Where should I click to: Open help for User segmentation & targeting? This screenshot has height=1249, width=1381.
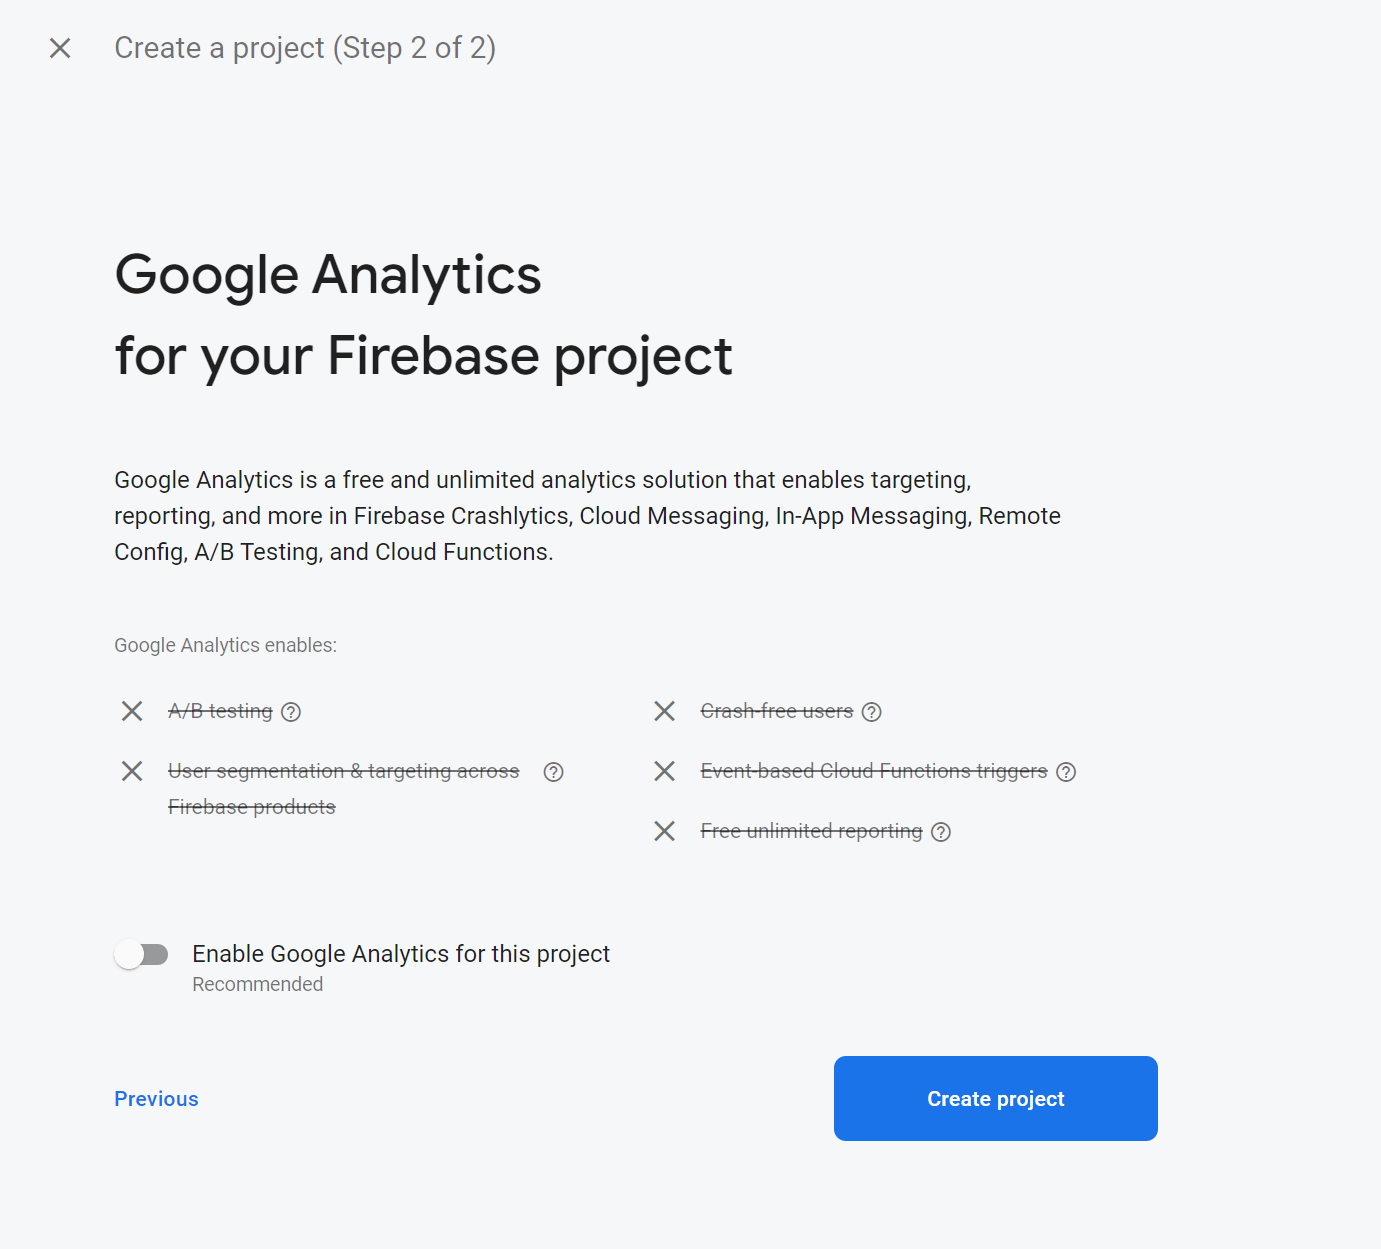click(x=553, y=771)
